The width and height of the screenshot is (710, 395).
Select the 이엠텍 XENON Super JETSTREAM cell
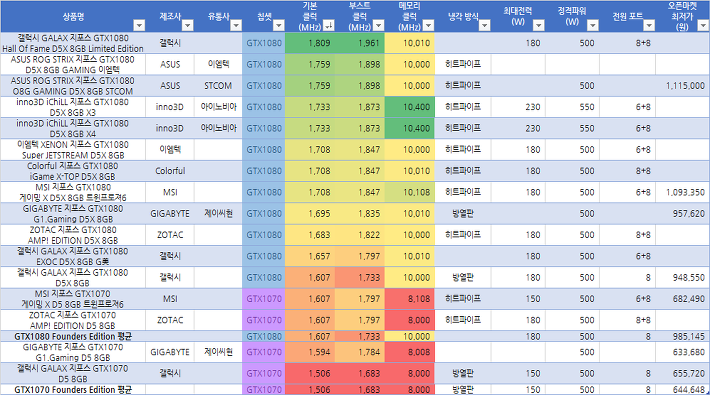point(73,149)
